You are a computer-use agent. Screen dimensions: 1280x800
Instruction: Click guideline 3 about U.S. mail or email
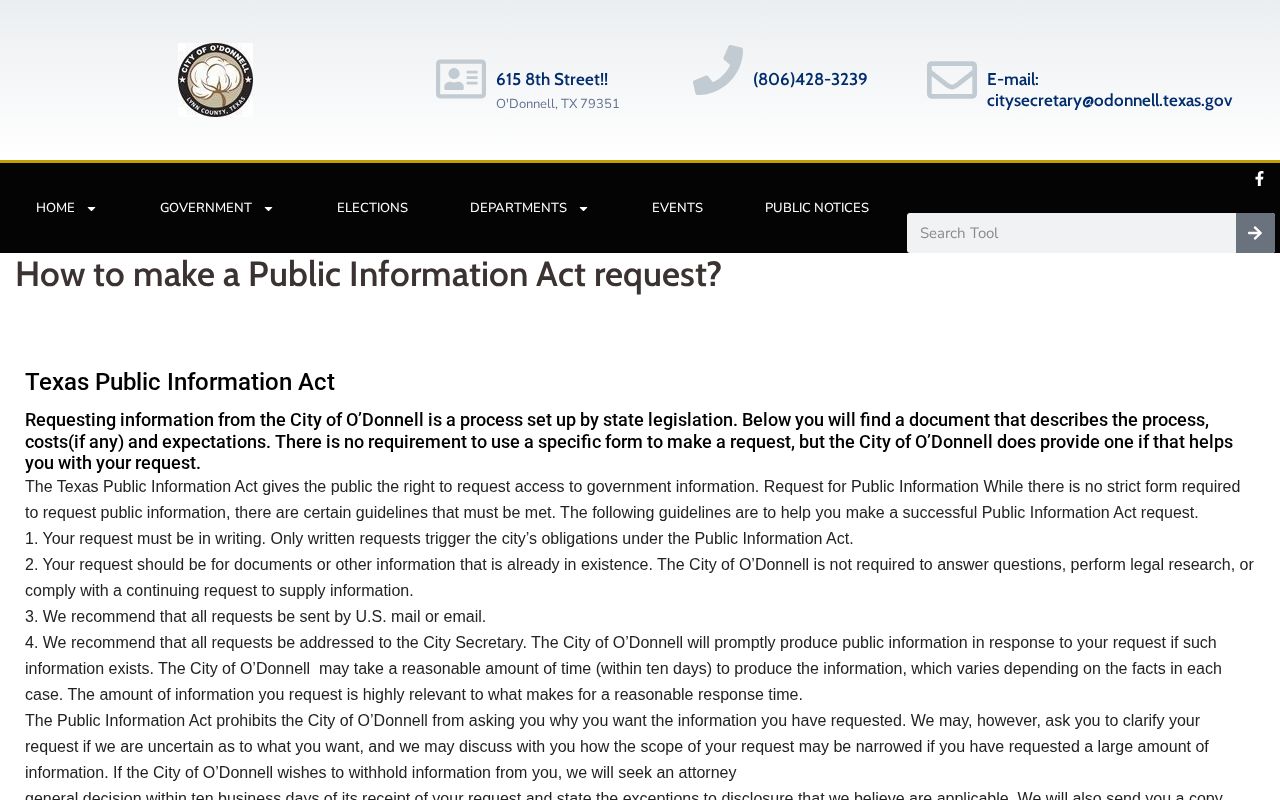255,616
